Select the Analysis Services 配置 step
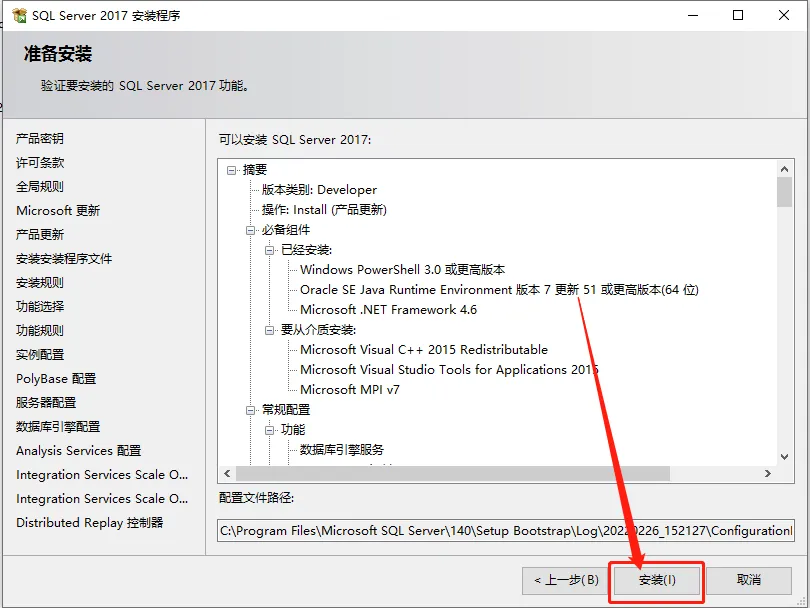Image resolution: width=810 pixels, height=608 pixels. [79, 451]
